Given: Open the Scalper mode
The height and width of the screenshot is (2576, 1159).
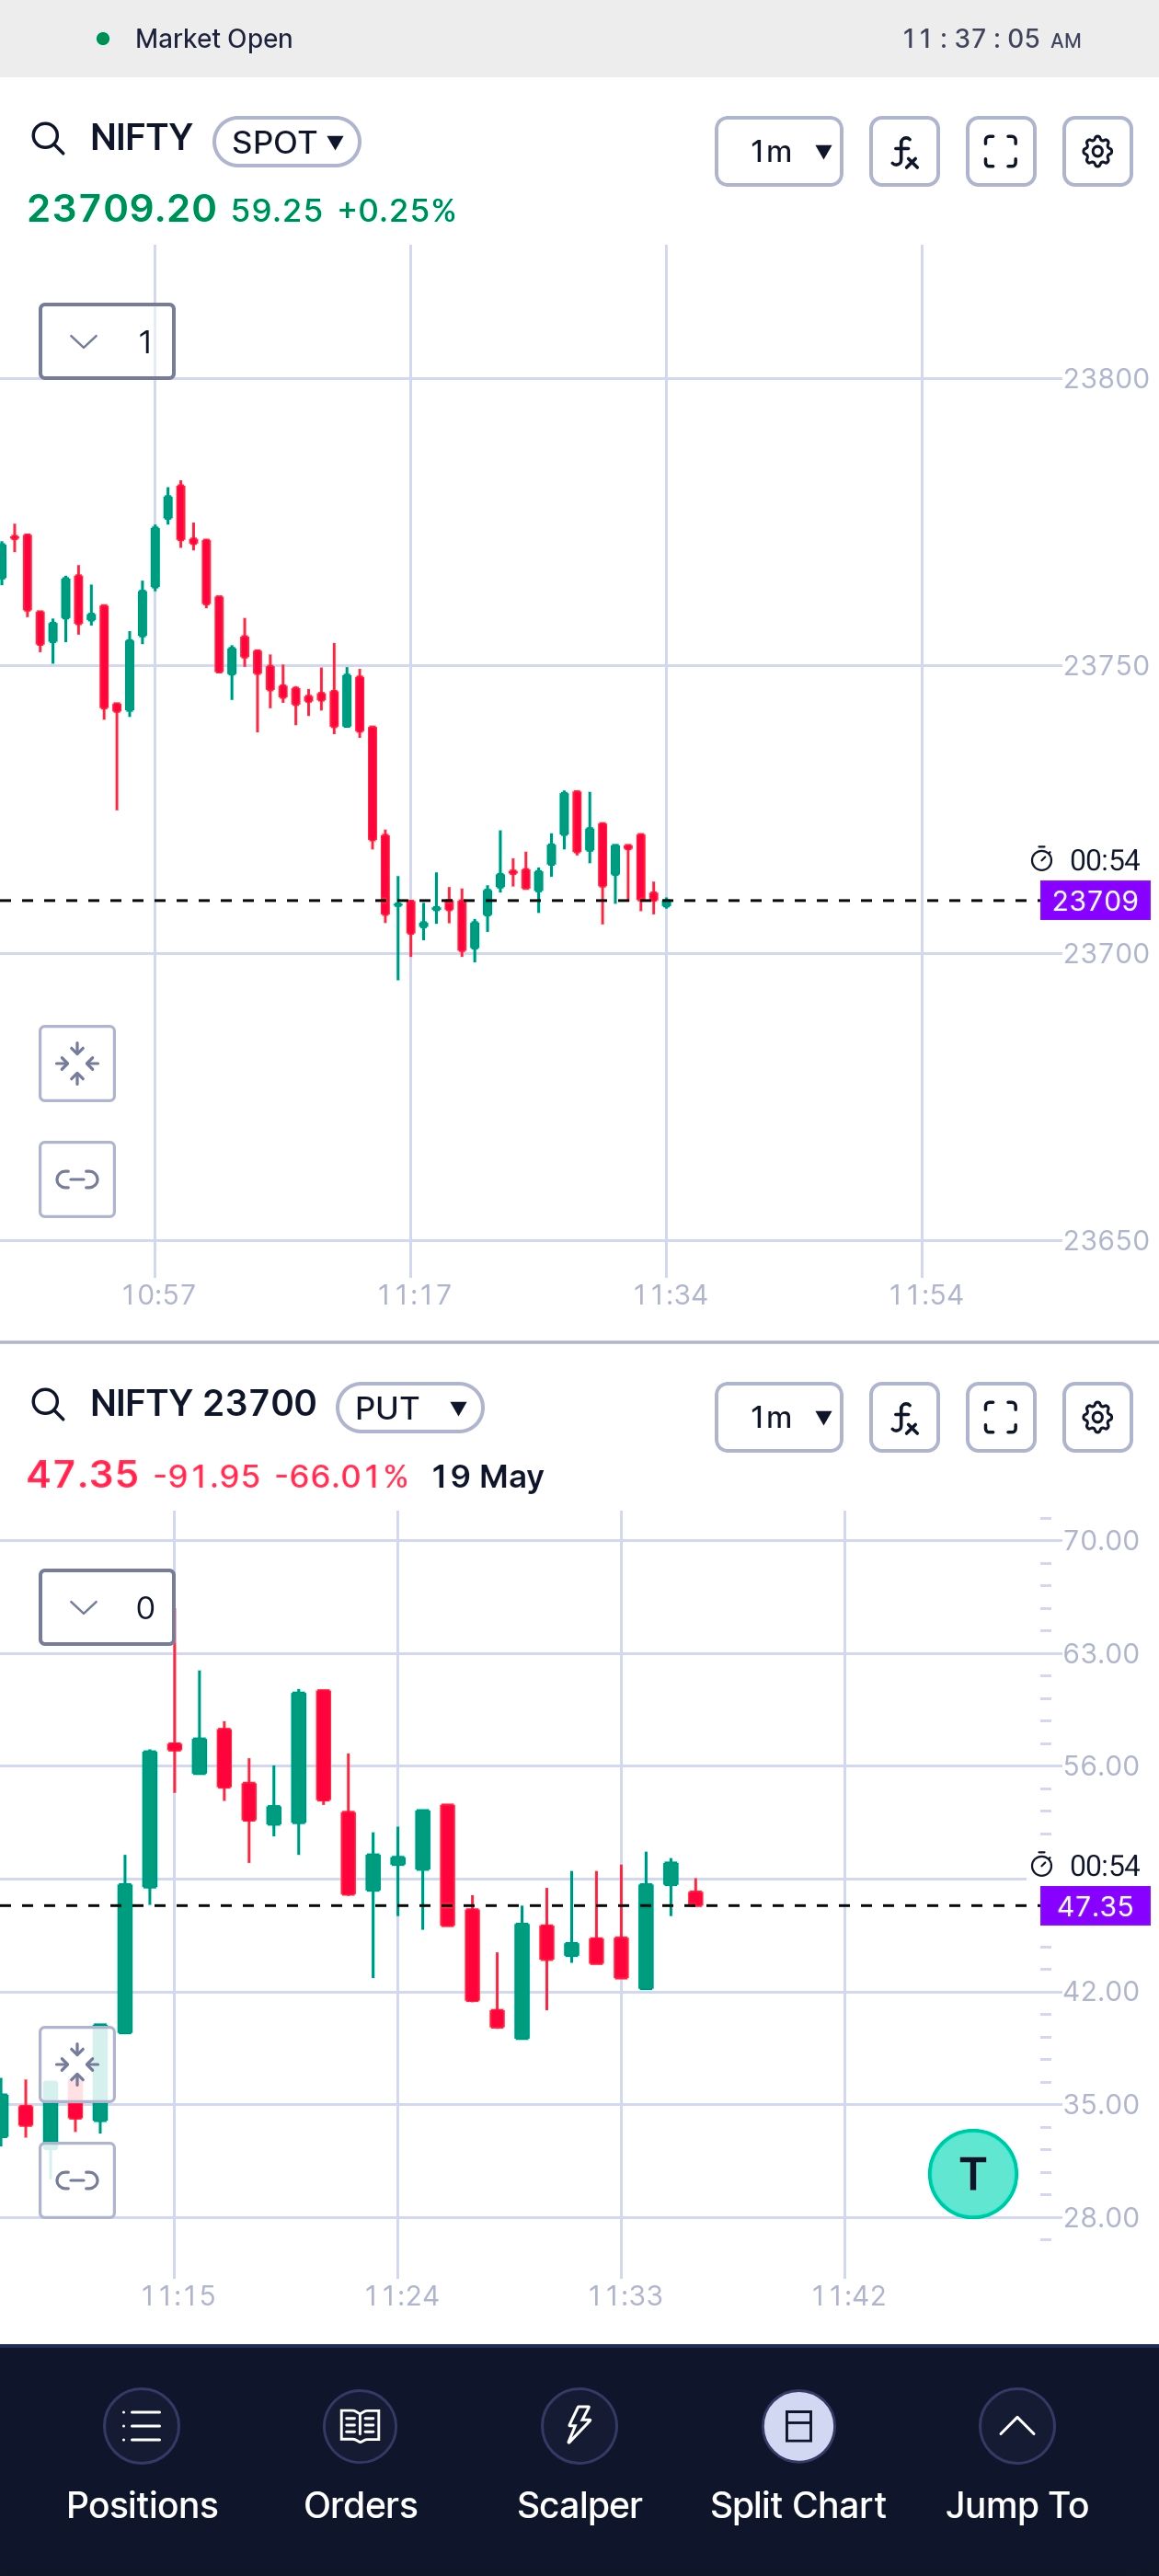Looking at the screenshot, I should click(579, 2455).
